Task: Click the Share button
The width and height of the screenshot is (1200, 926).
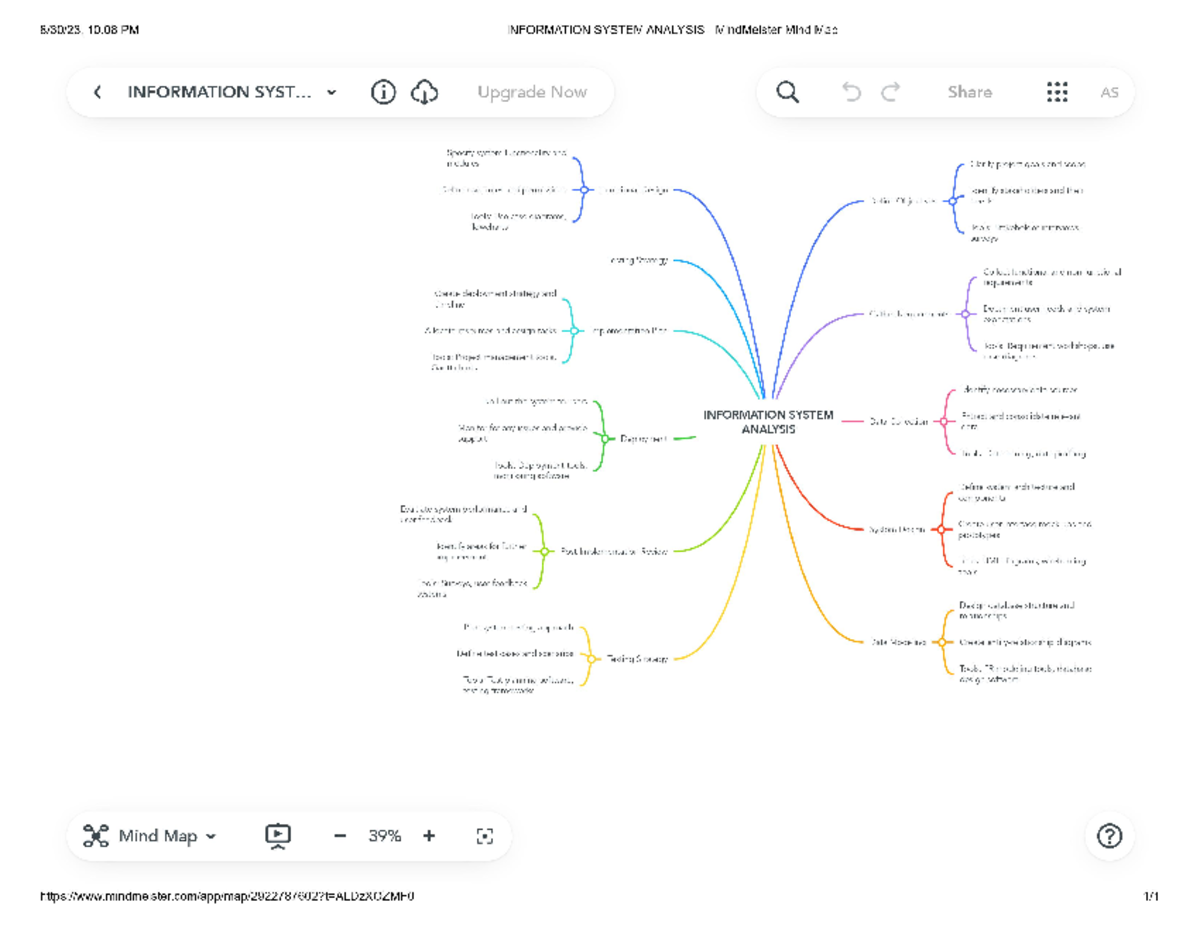Action: click(970, 92)
